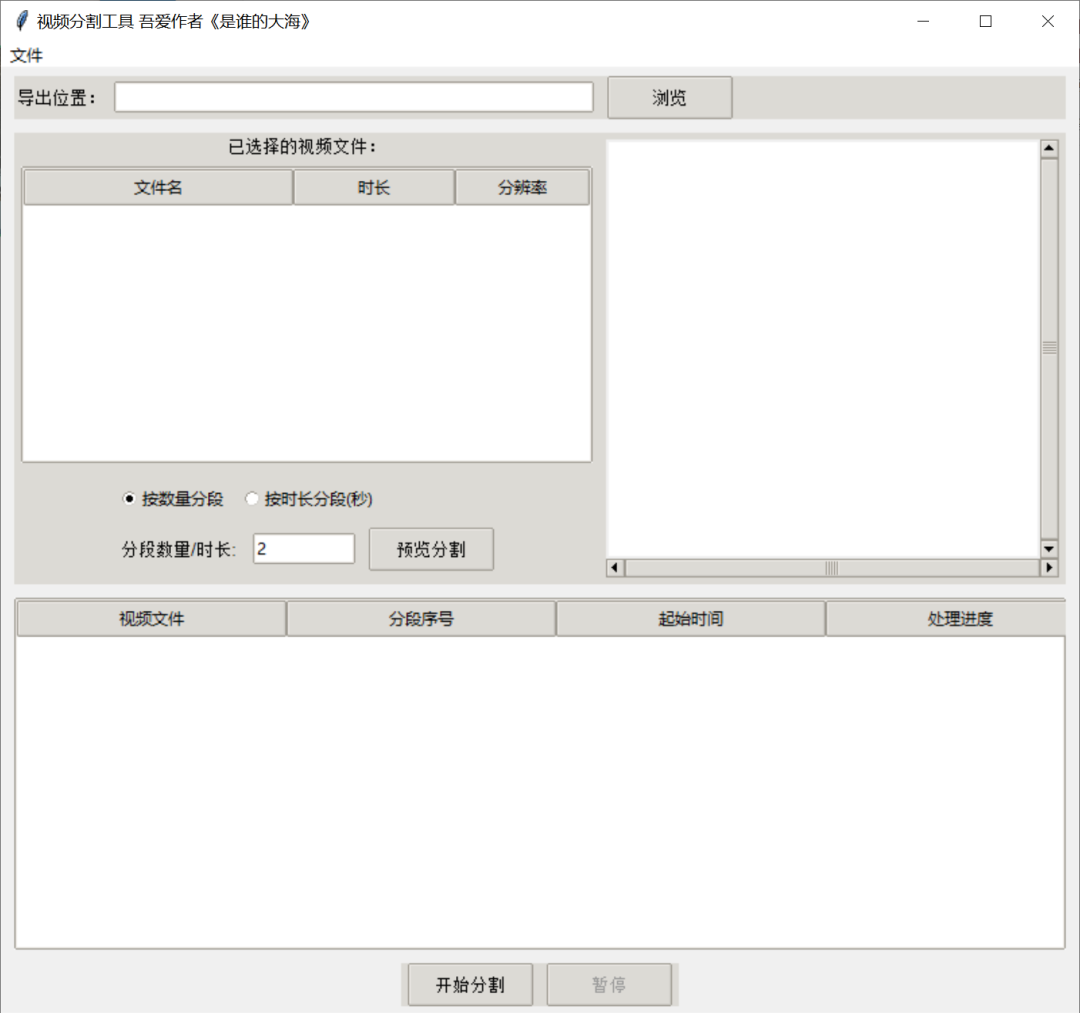This screenshot has width=1080, height=1013.
Task: Click the 时长 column header
Action: coord(374,187)
